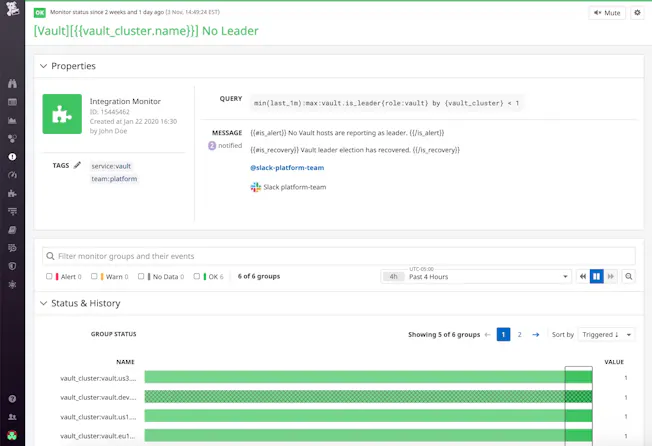652x446 pixels.
Task: Check the No Data filter checkbox
Action: pyautogui.click(x=142, y=276)
